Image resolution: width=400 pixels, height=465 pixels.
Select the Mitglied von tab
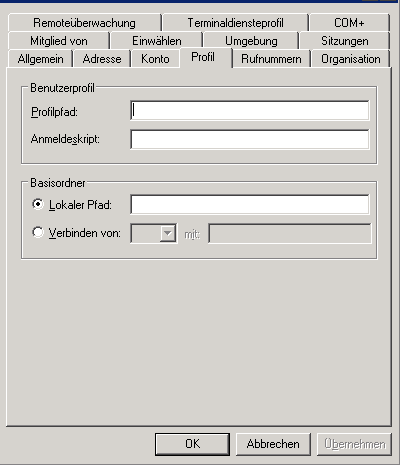coord(59,41)
